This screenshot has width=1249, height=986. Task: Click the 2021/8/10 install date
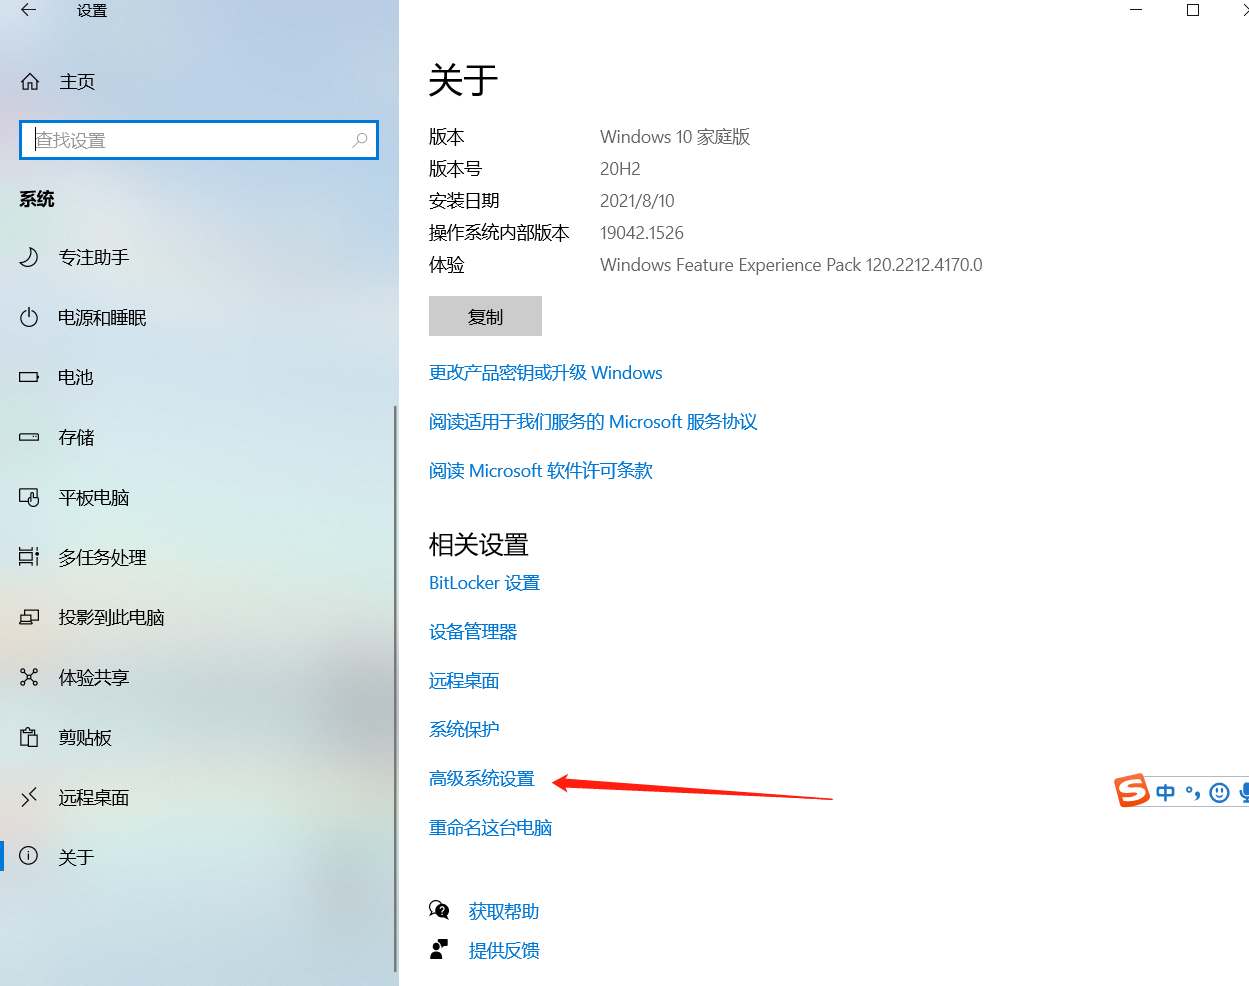point(637,200)
